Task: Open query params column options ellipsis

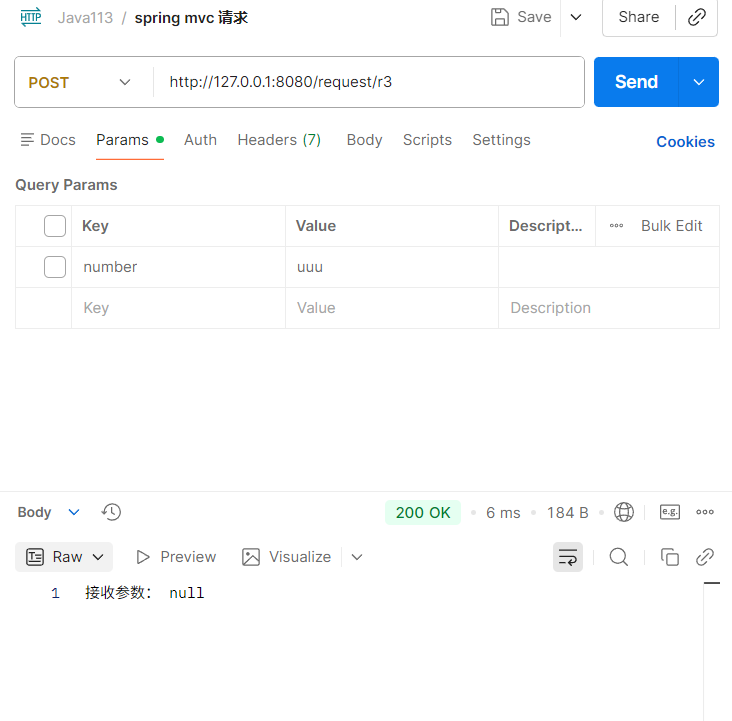Action: pyautogui.click(x=616, y=226)
